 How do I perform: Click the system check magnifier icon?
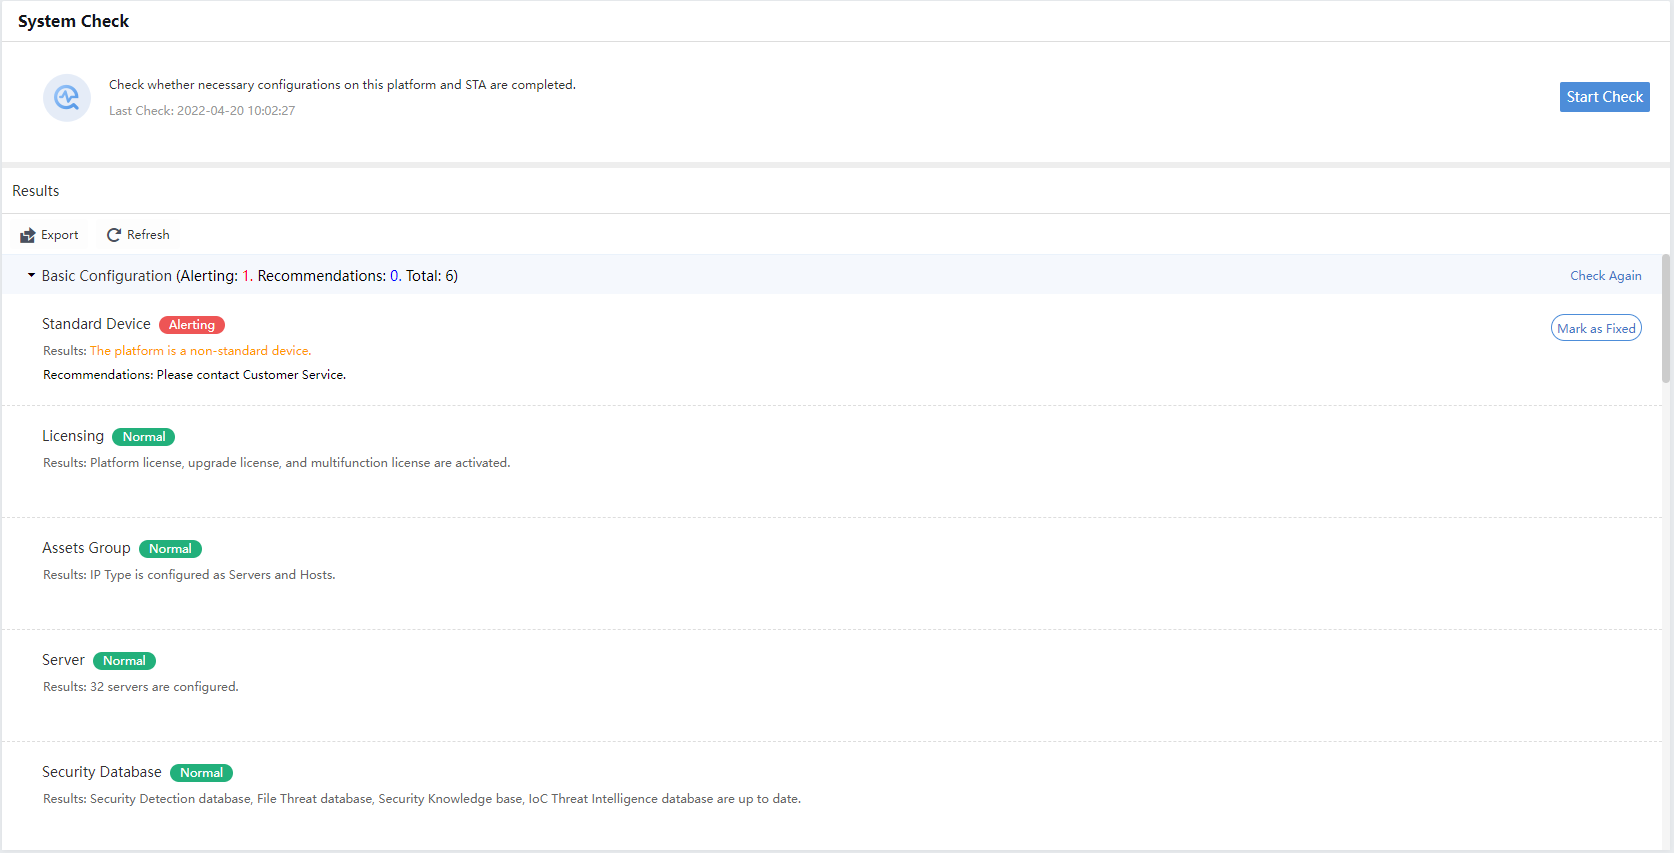click(x=67, y=98)
